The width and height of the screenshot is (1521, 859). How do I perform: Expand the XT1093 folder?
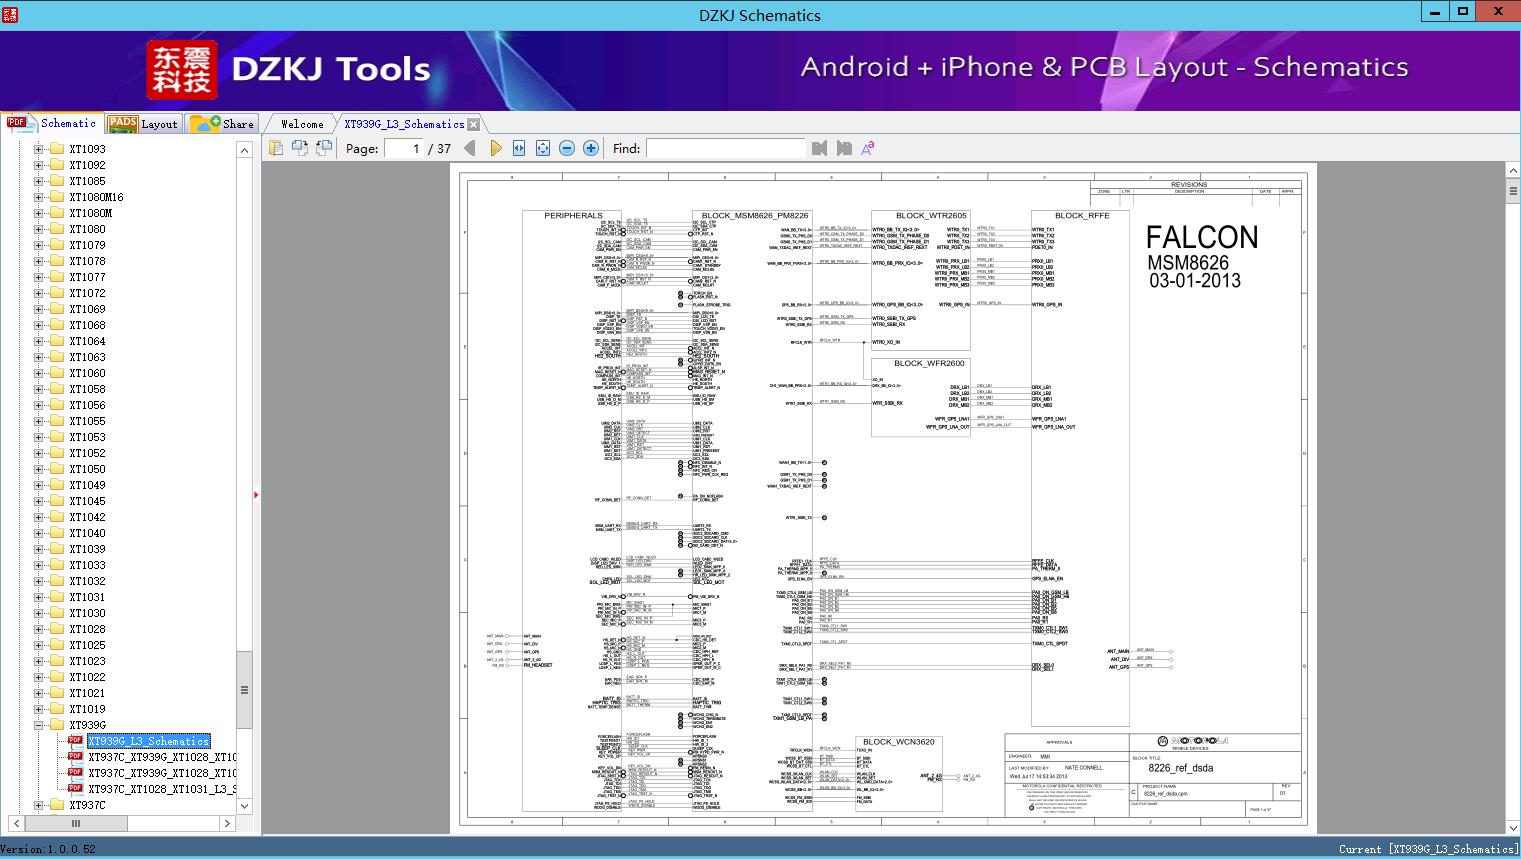(x=39, y=149)
